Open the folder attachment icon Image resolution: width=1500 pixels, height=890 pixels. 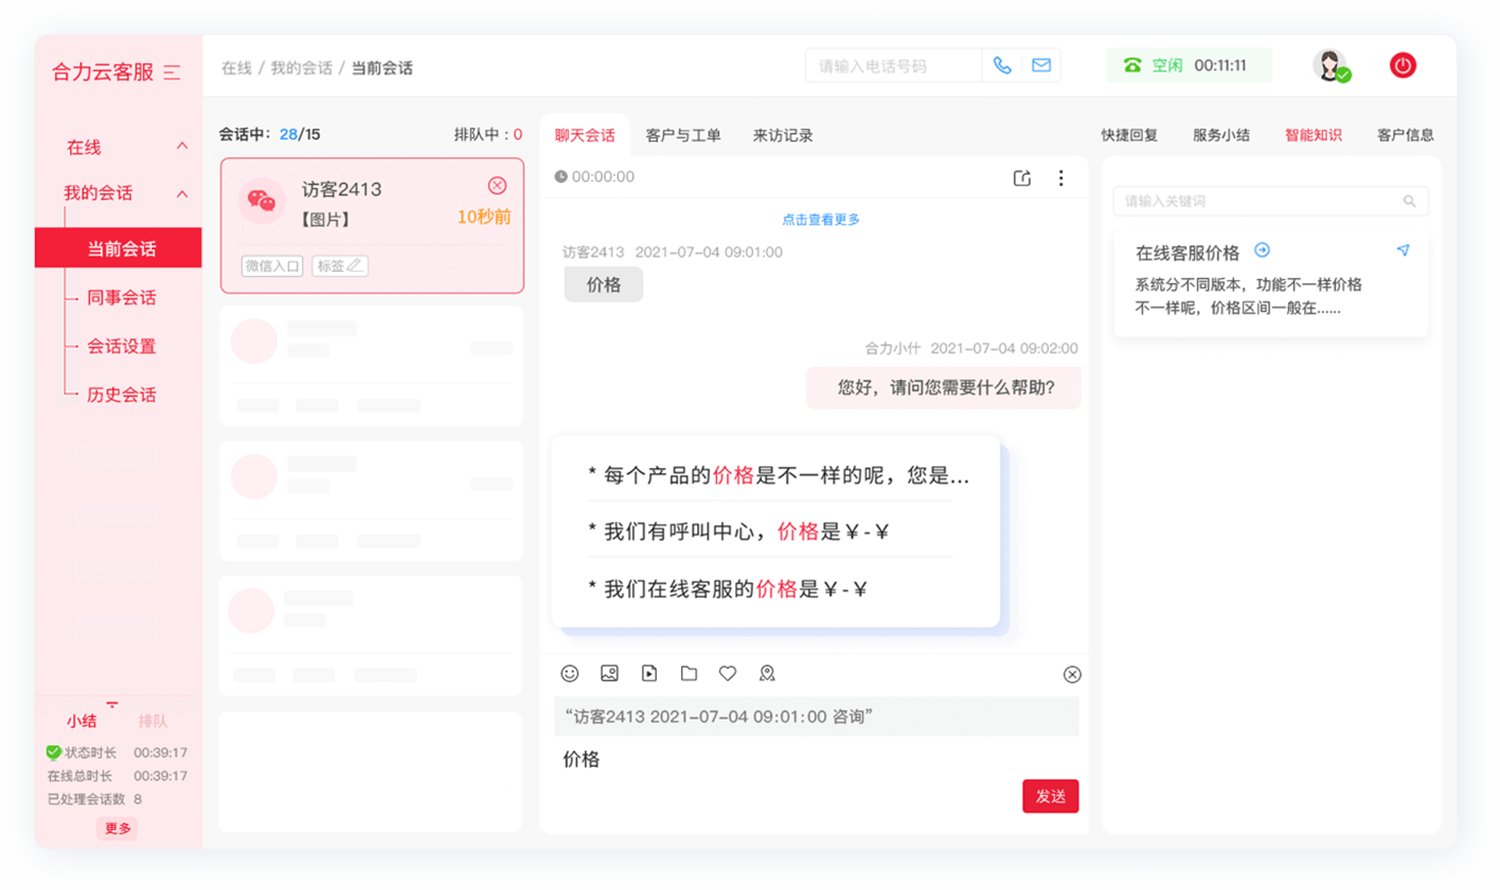point(688,673)
